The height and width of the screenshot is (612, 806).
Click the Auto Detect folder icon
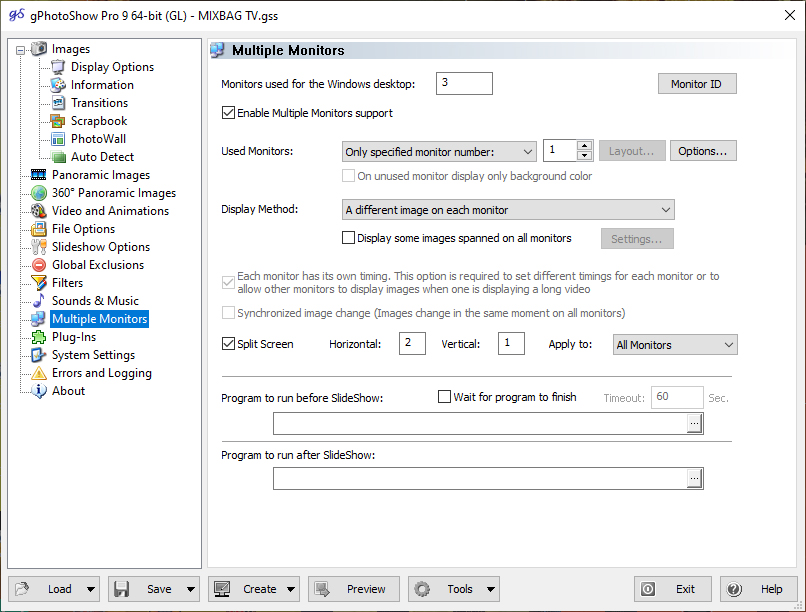point(58,157)
